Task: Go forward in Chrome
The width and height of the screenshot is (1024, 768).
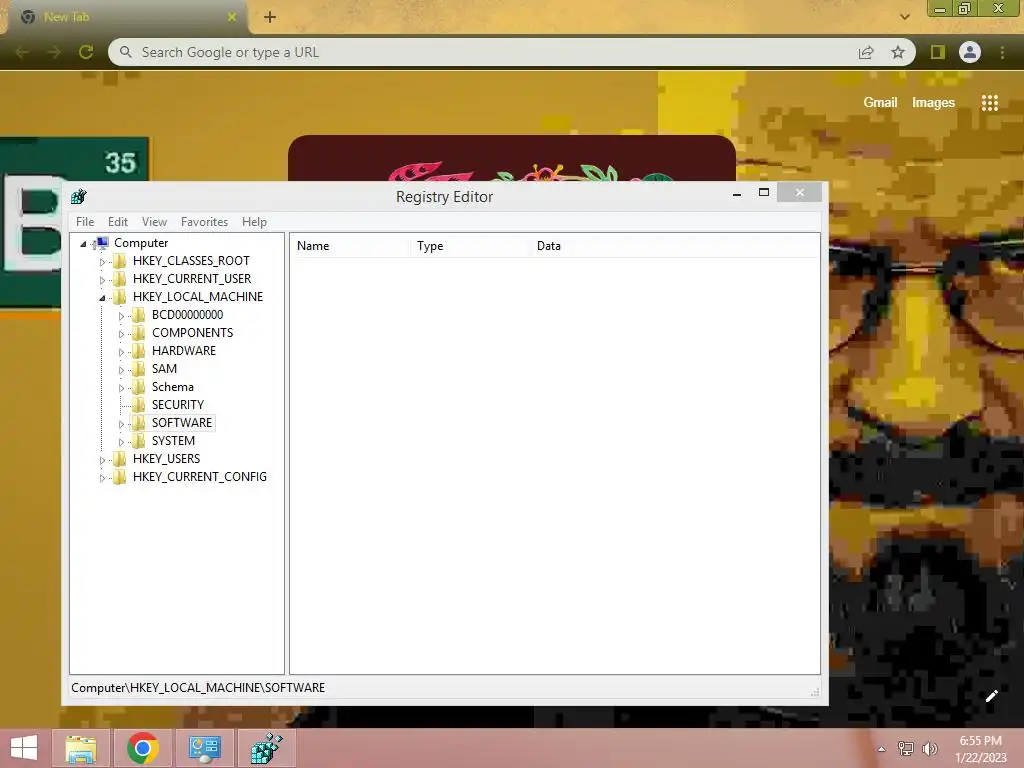Action: [x=54, y=52]
